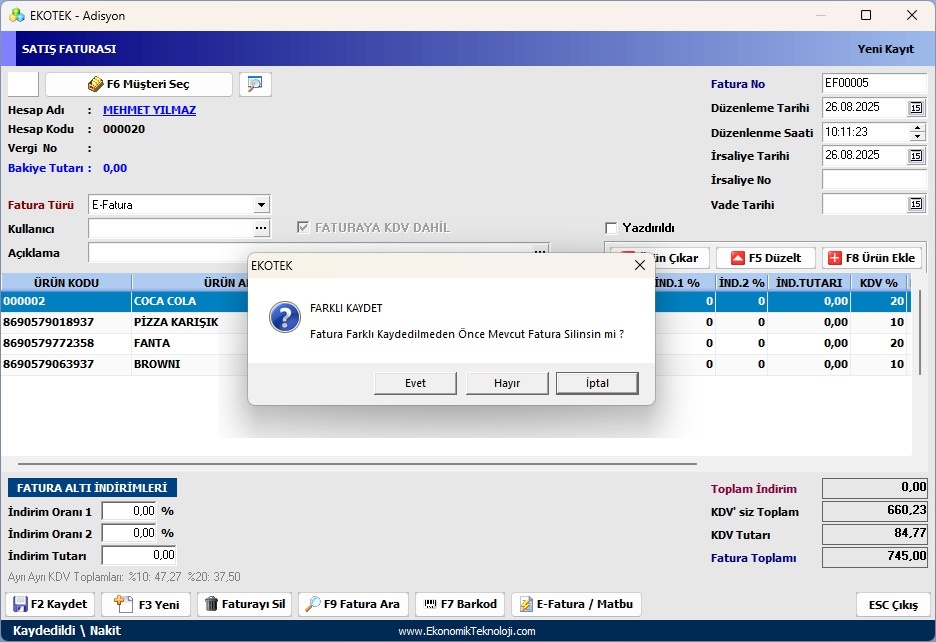Open the Kullanıcı browse ellipsis button
The image size is (936, 642).
261,228
